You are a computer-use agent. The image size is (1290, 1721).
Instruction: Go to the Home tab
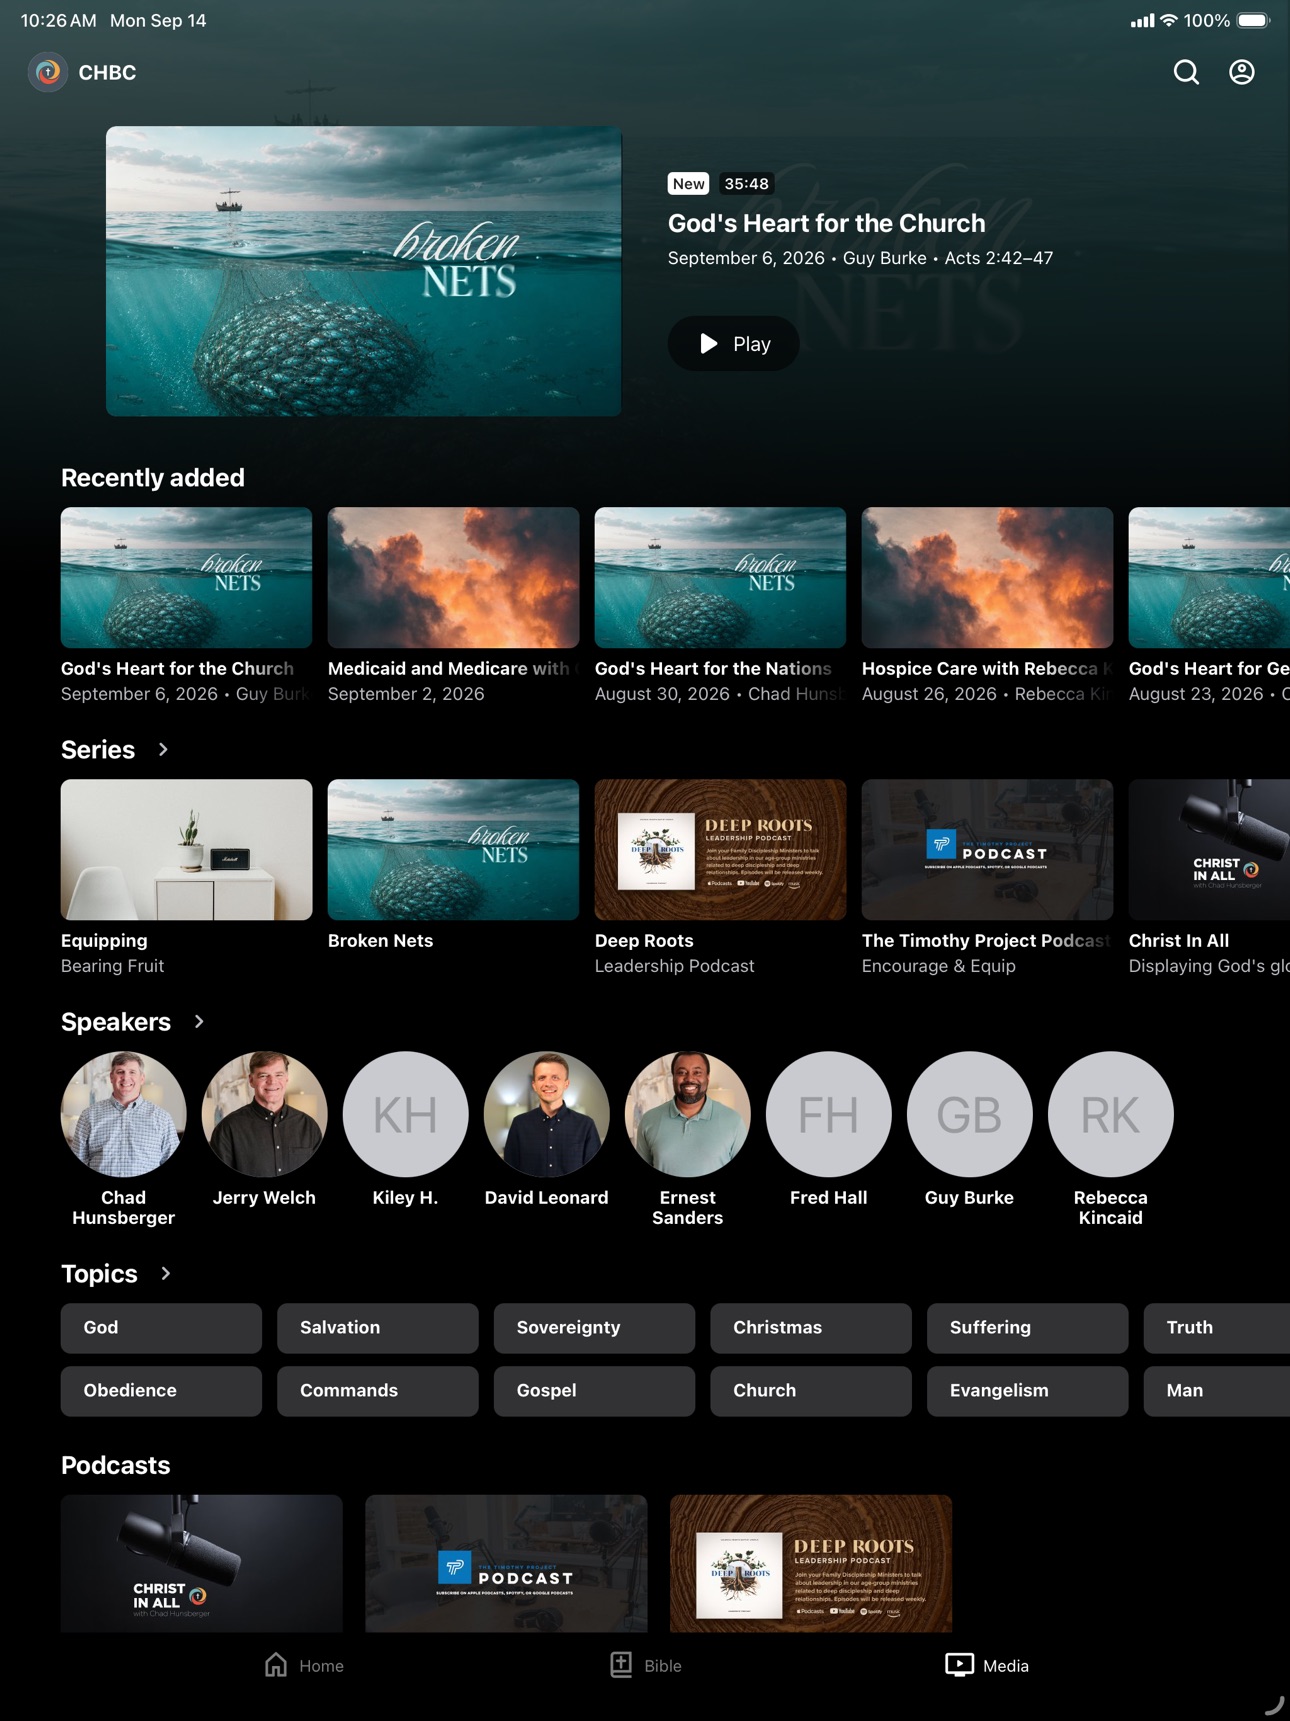[304, 1665]
